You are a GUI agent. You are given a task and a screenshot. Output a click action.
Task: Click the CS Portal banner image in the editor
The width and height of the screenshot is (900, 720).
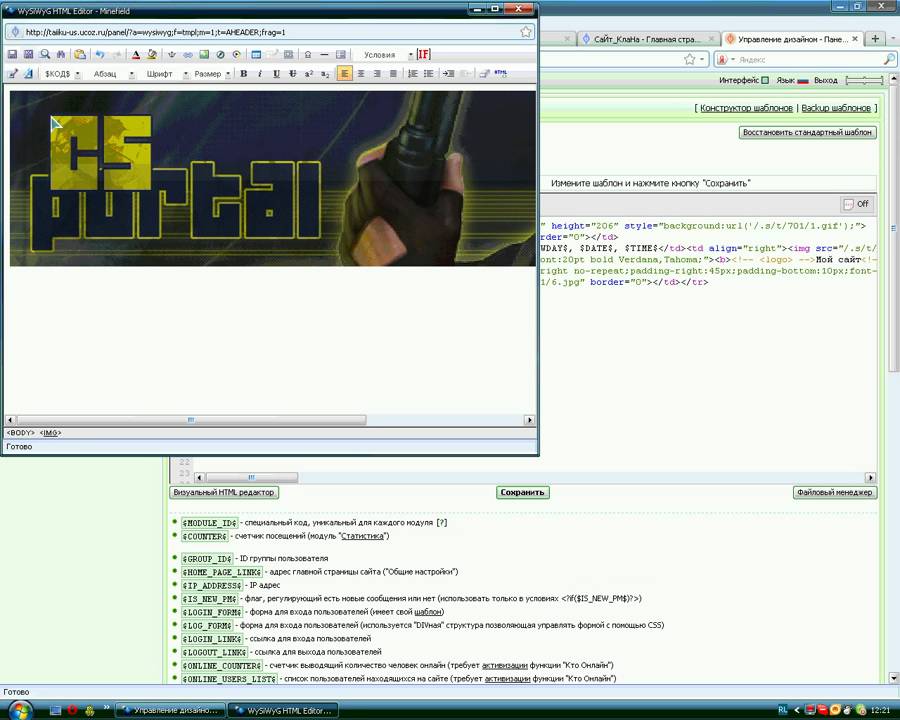(273, 178)
